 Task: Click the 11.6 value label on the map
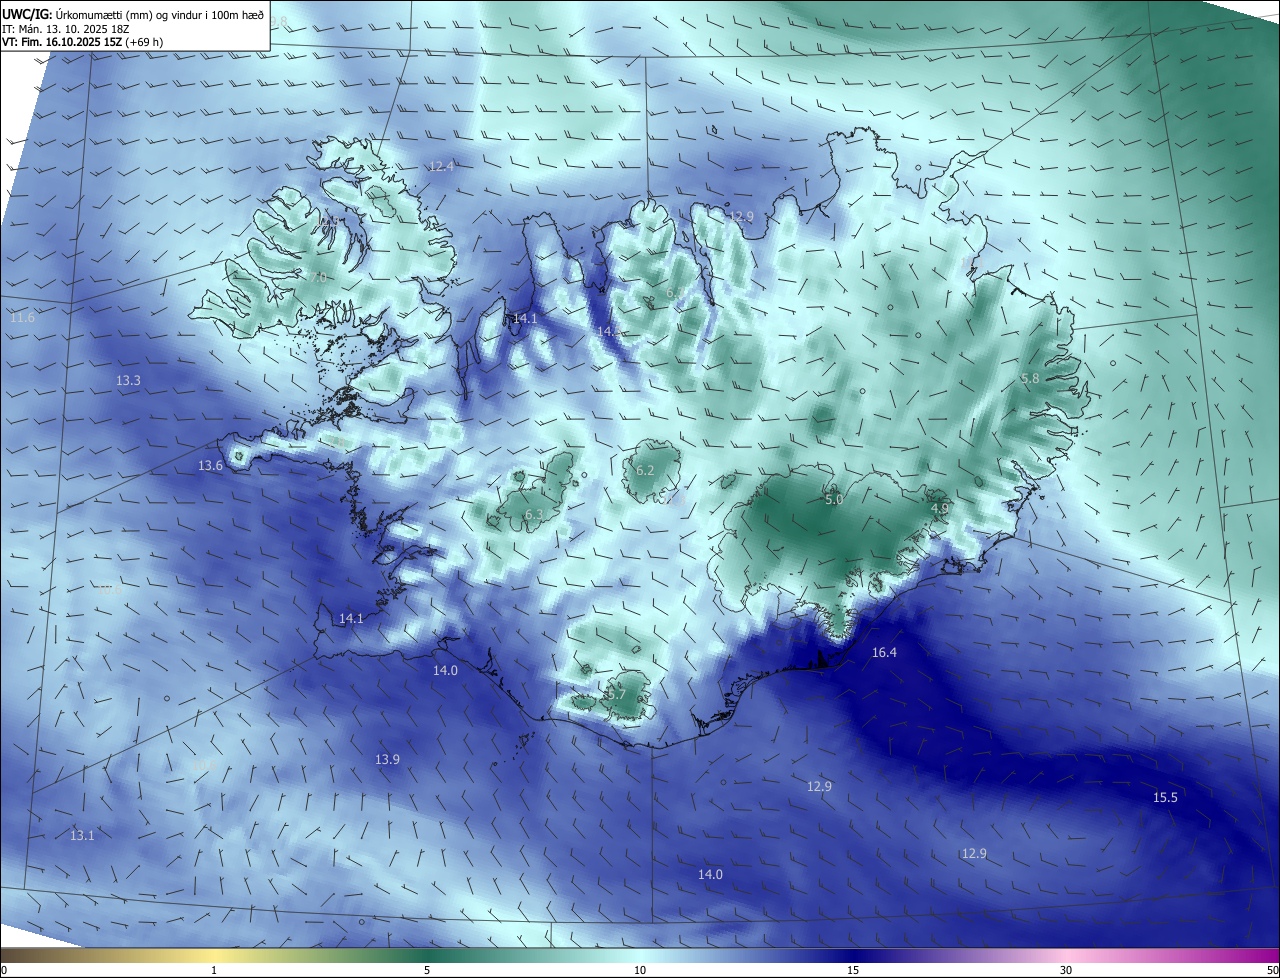tap(22, 317)
